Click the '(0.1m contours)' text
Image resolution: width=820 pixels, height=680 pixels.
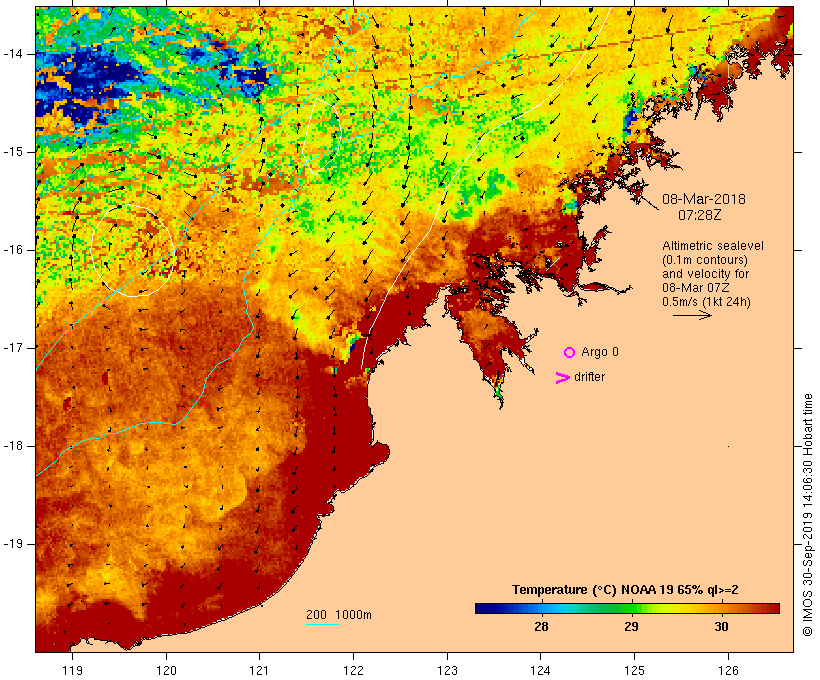point(705,260)
